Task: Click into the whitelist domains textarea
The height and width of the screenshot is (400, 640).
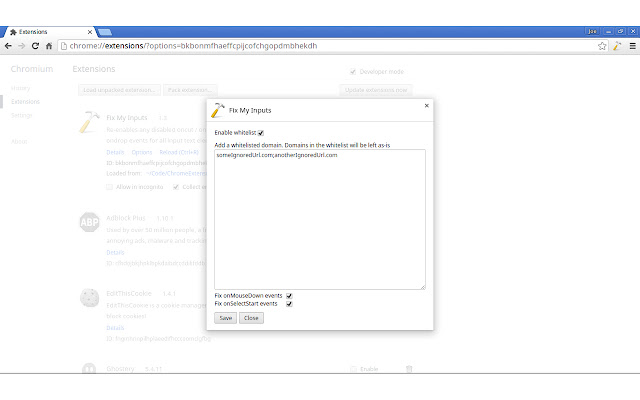Action: coord(320,220)
